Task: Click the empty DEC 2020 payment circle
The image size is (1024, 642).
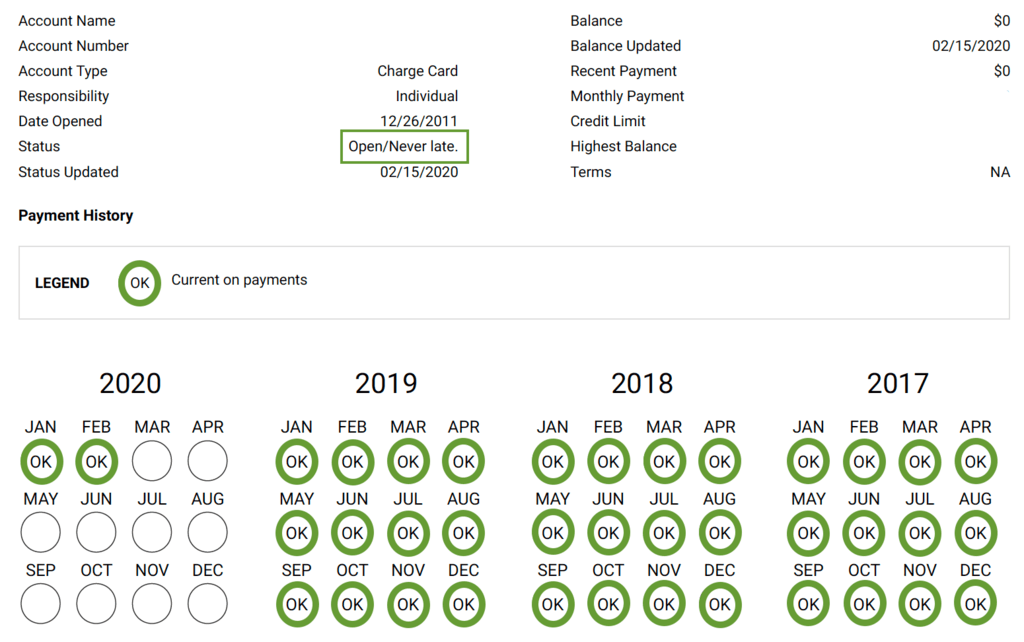Action: point(208,604)
